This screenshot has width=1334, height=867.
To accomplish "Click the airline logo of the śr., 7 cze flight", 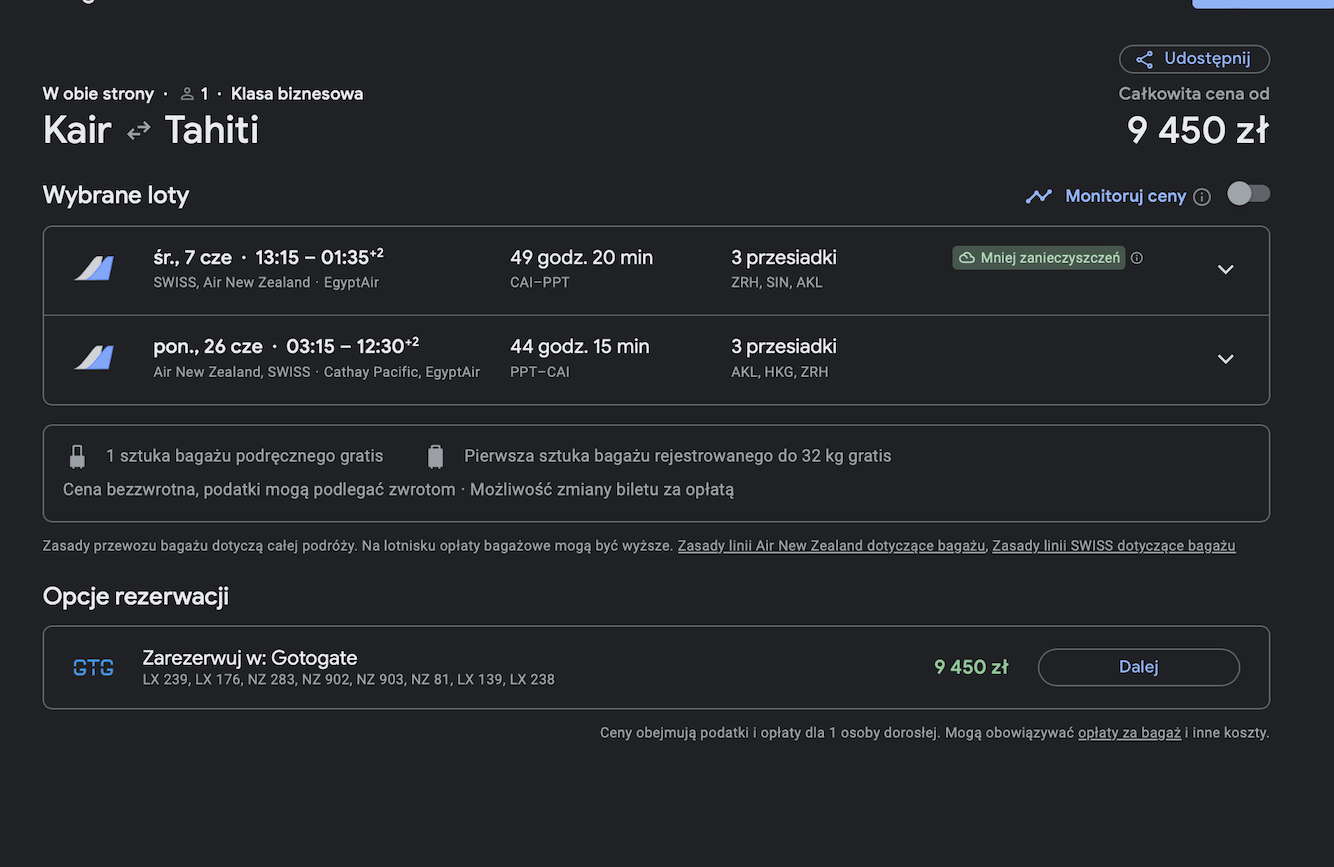I will click(x=94, y=269).
